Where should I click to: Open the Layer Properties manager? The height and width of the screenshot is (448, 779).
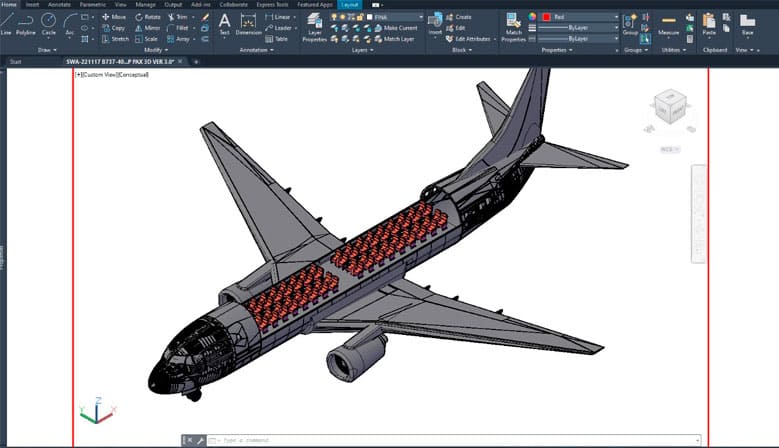314,26
